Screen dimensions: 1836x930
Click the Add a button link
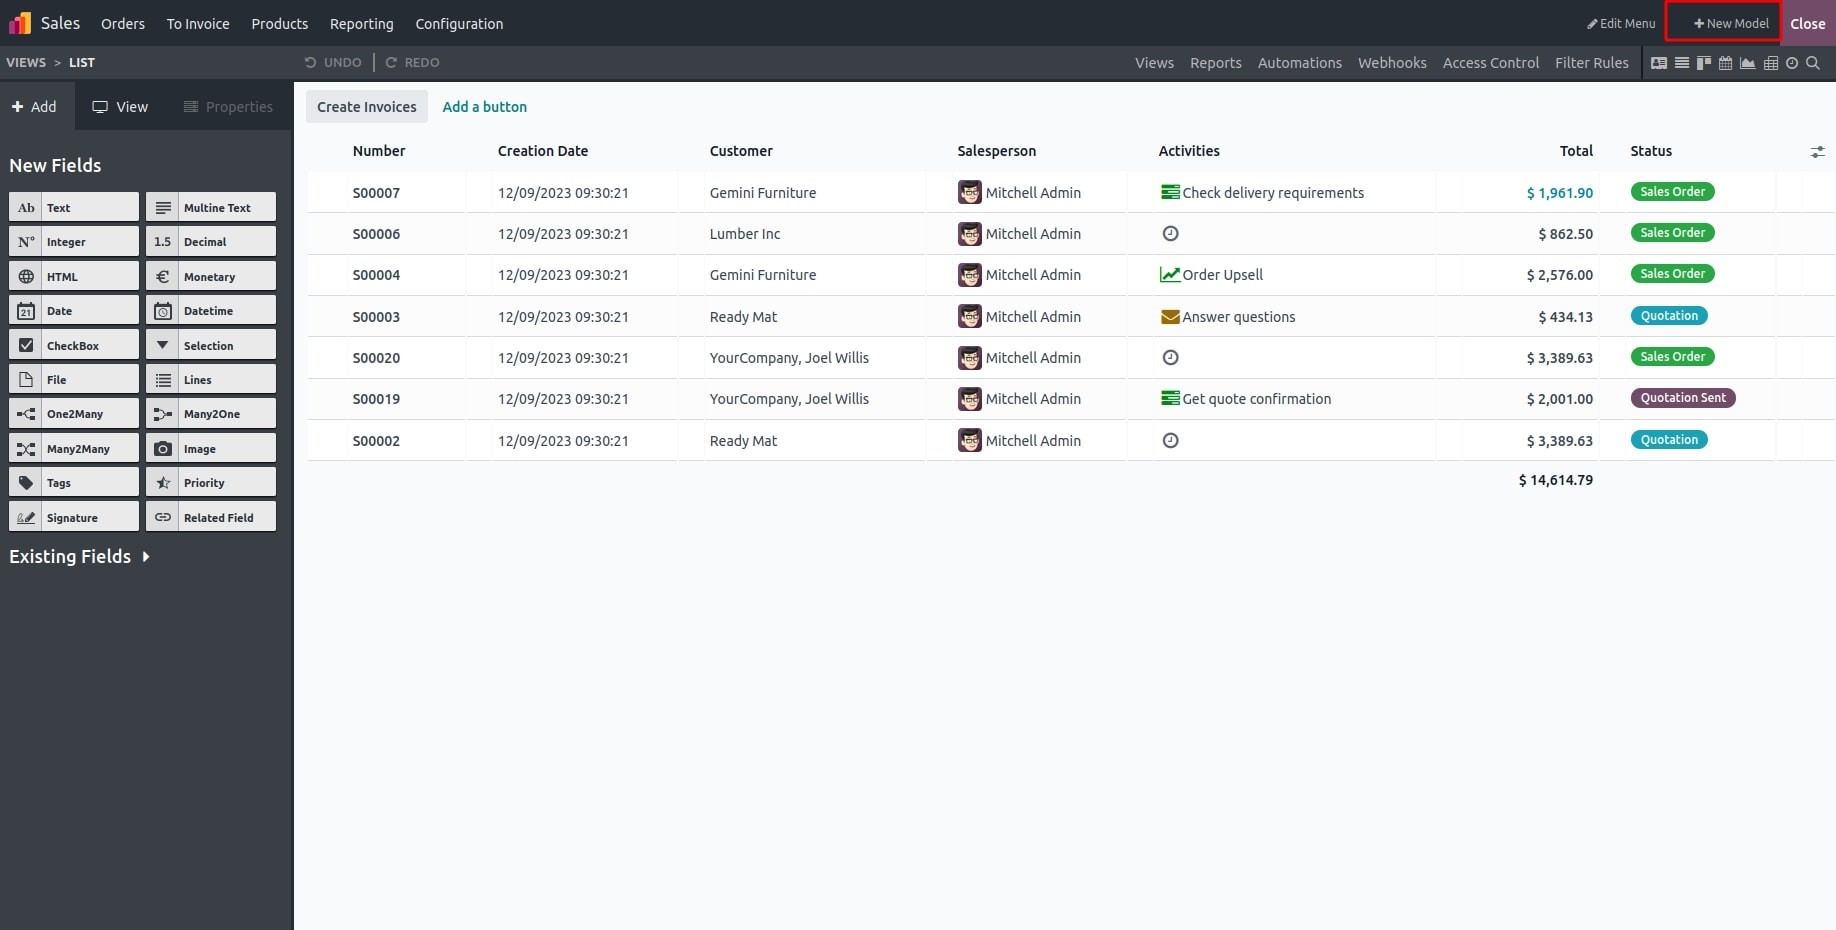[485, 106]
